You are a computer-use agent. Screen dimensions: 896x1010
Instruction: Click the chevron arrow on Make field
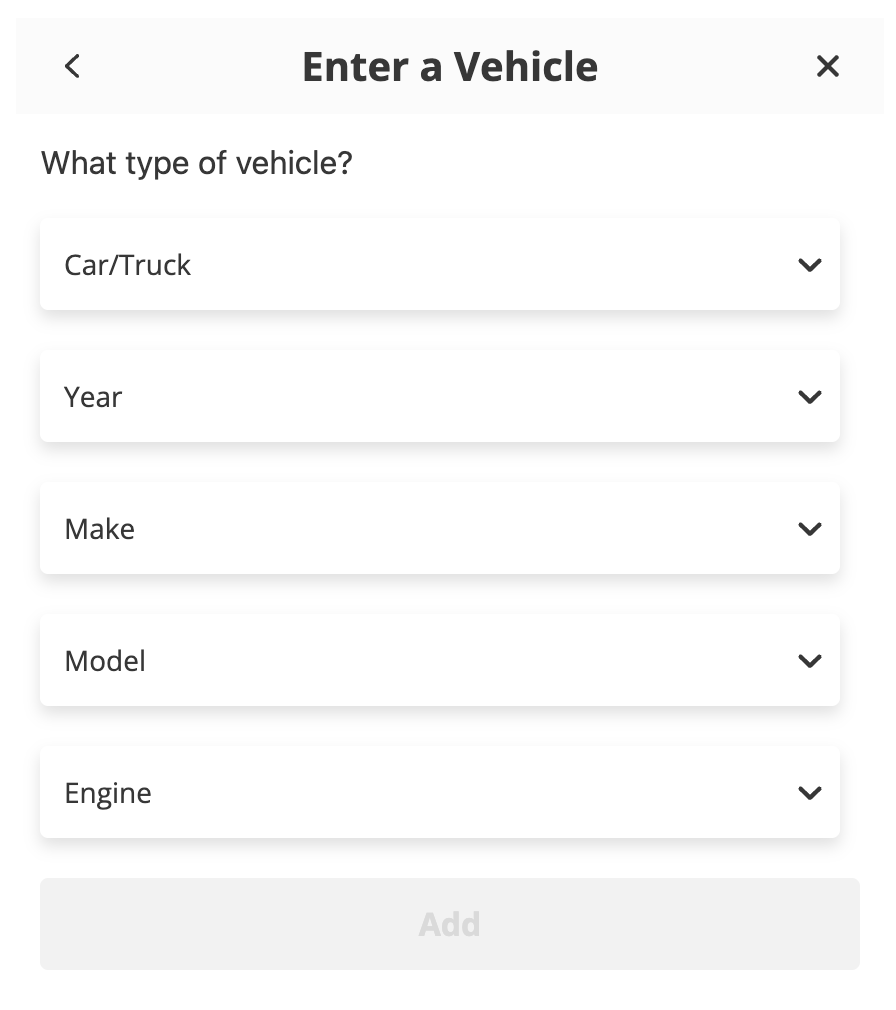pyautogui.click(x=809, y=529)
